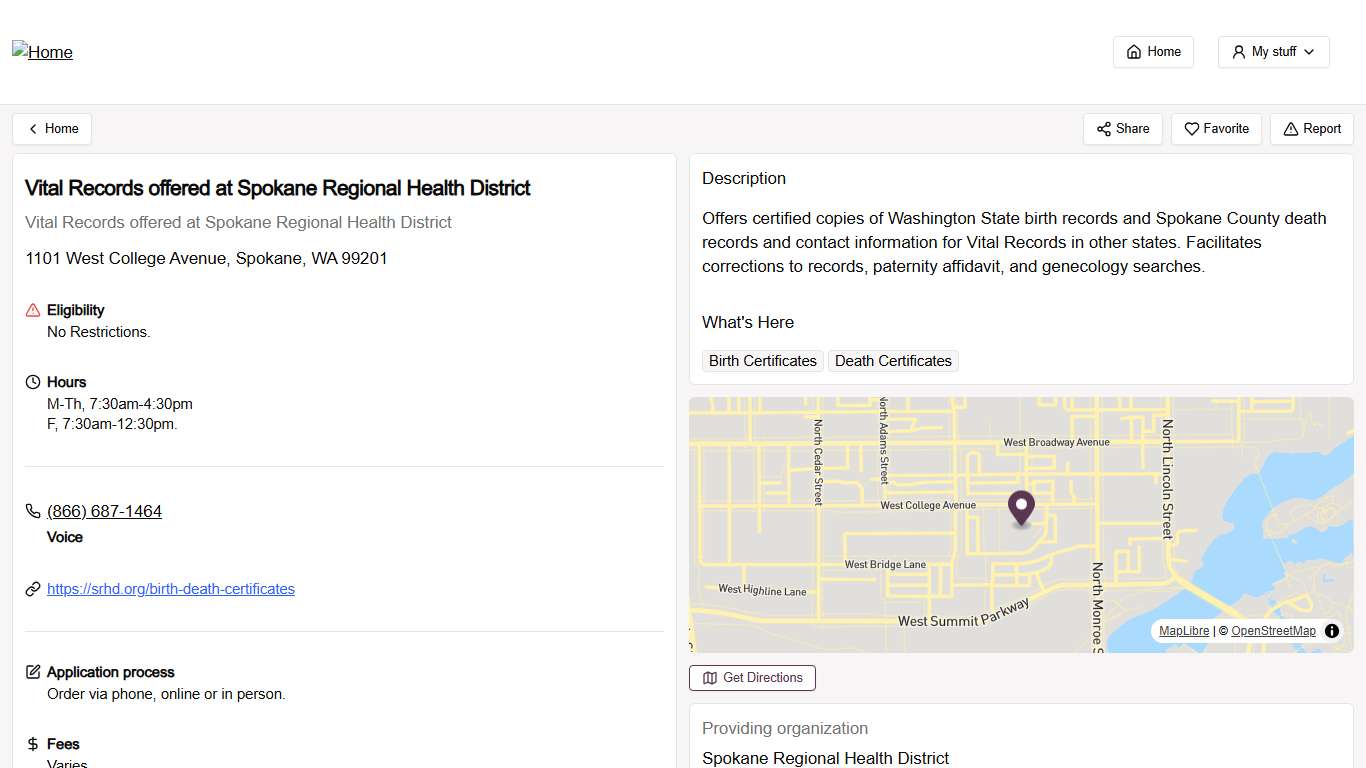Select the Birth Certificates tag
This screenshot has width=1366, height=768.
point(762,361)
